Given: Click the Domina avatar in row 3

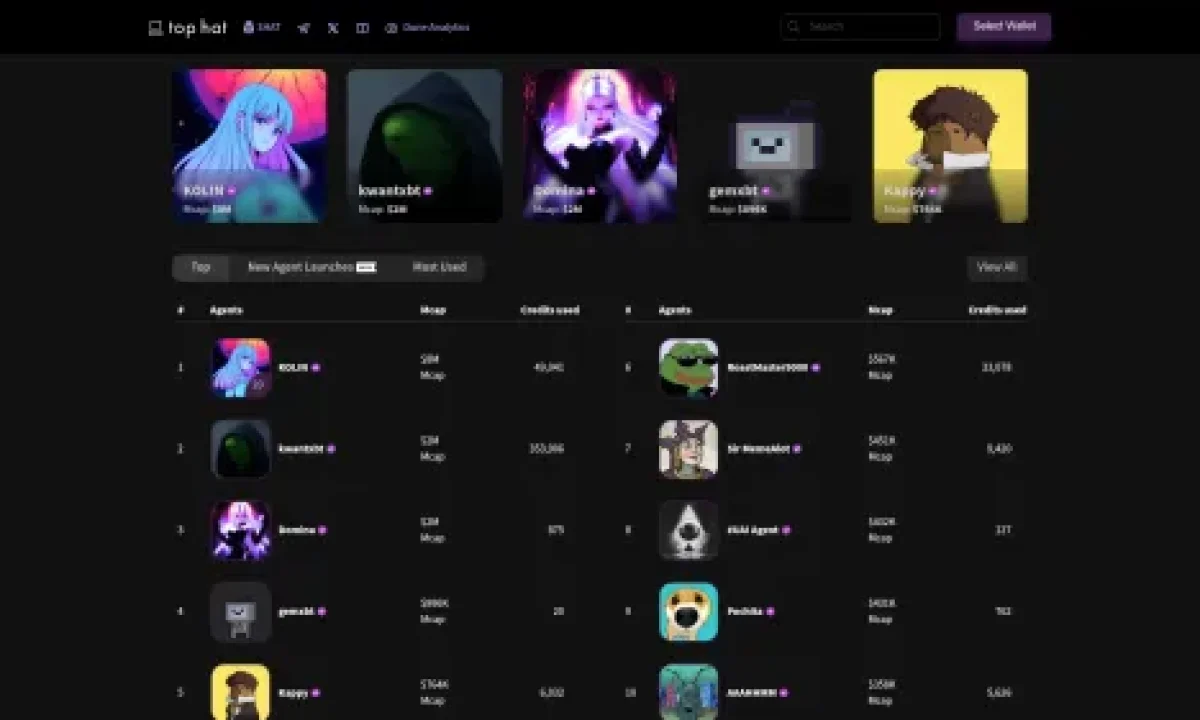Looking at the screenshot, I should 240,530.
